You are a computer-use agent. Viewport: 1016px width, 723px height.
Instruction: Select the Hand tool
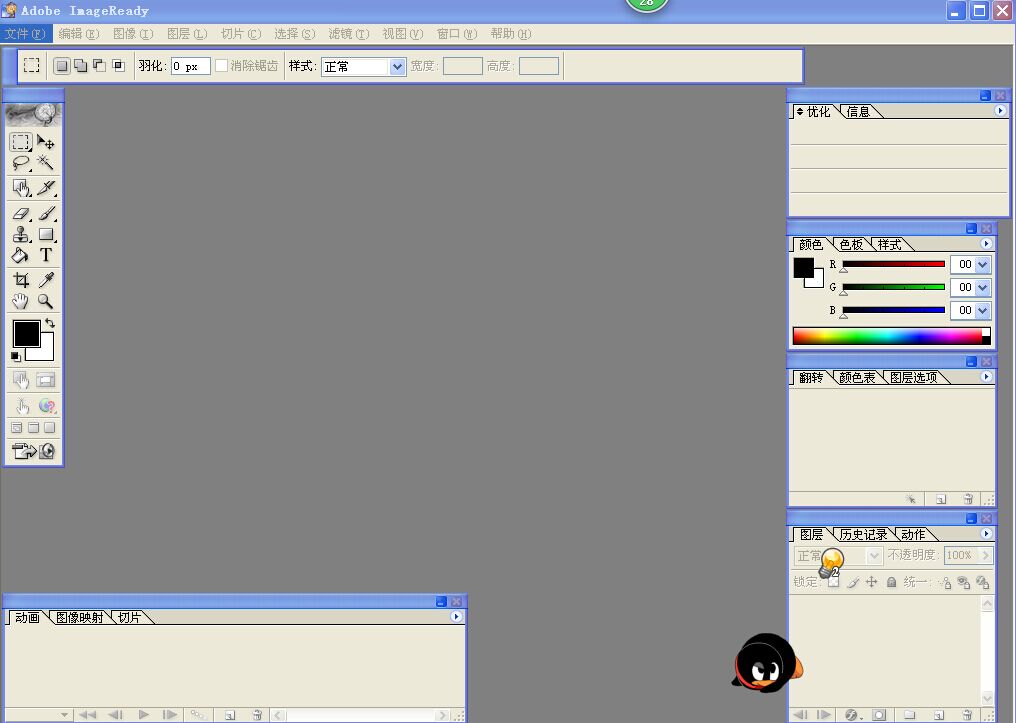pos(21,301)
